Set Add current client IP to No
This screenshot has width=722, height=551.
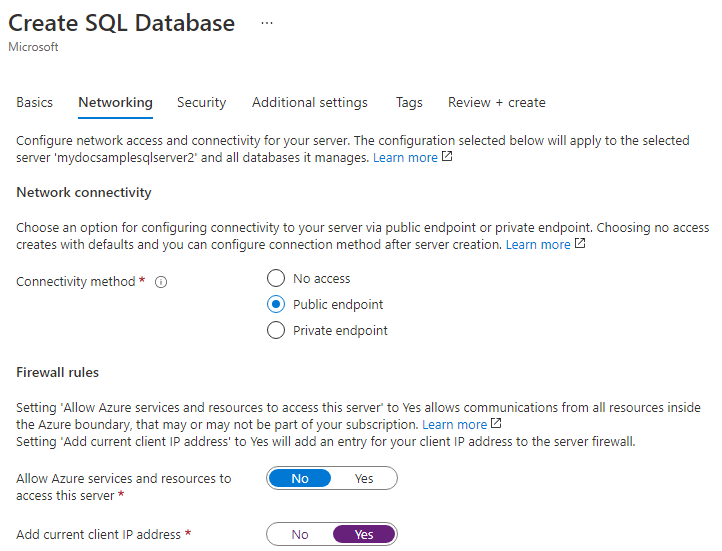(x=300, y=535)
